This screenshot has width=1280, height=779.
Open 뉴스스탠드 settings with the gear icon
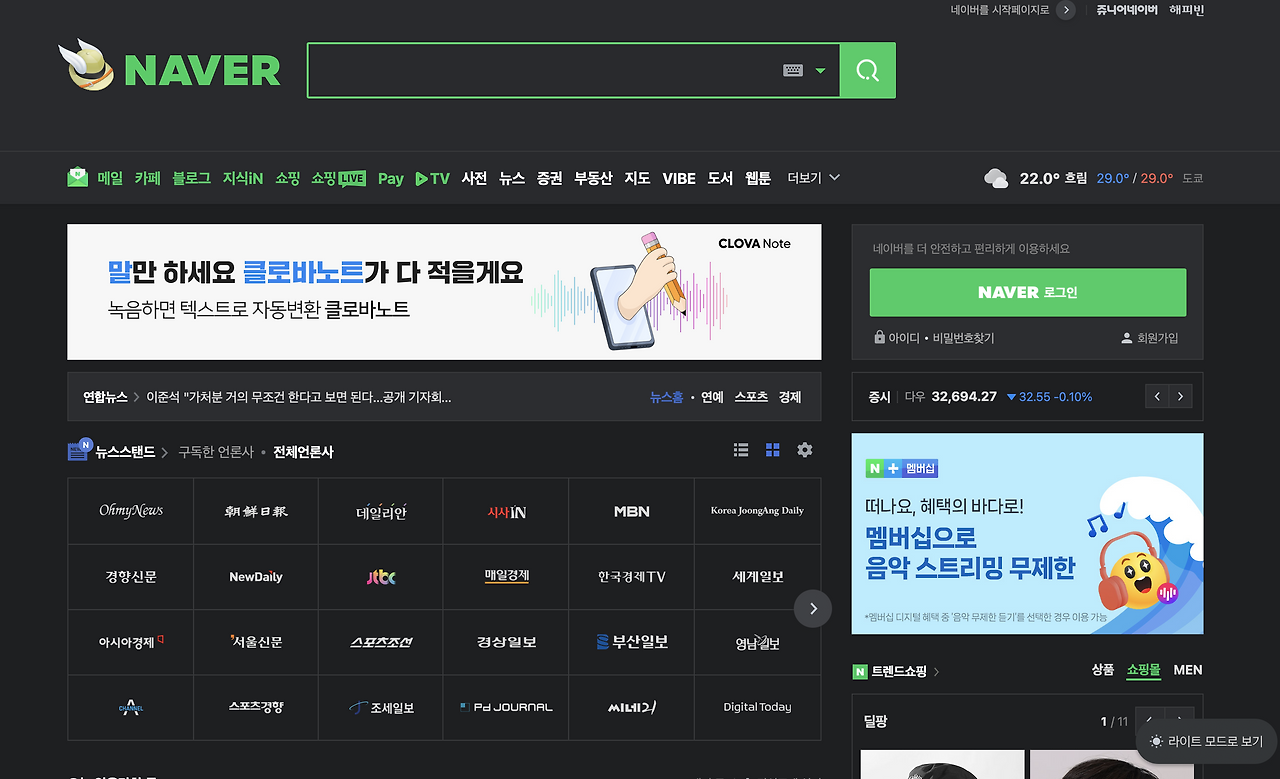(x=804, y=450)
